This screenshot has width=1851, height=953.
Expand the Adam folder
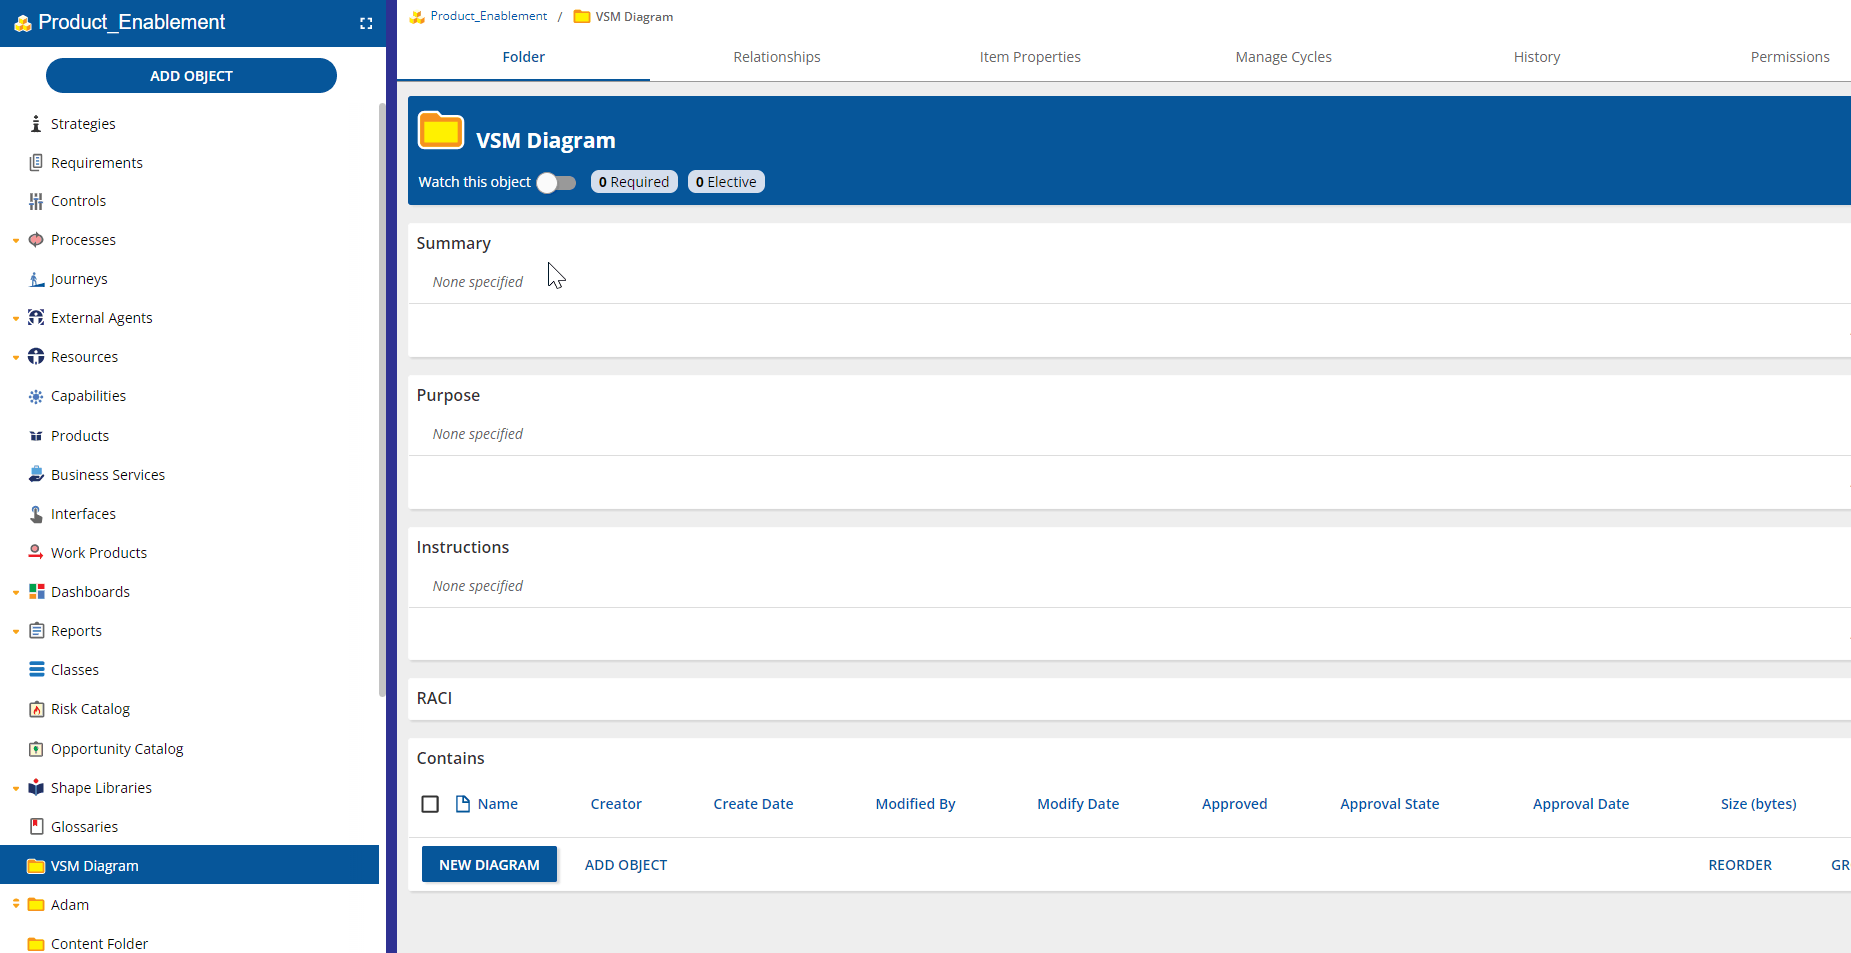coord(14,904)
